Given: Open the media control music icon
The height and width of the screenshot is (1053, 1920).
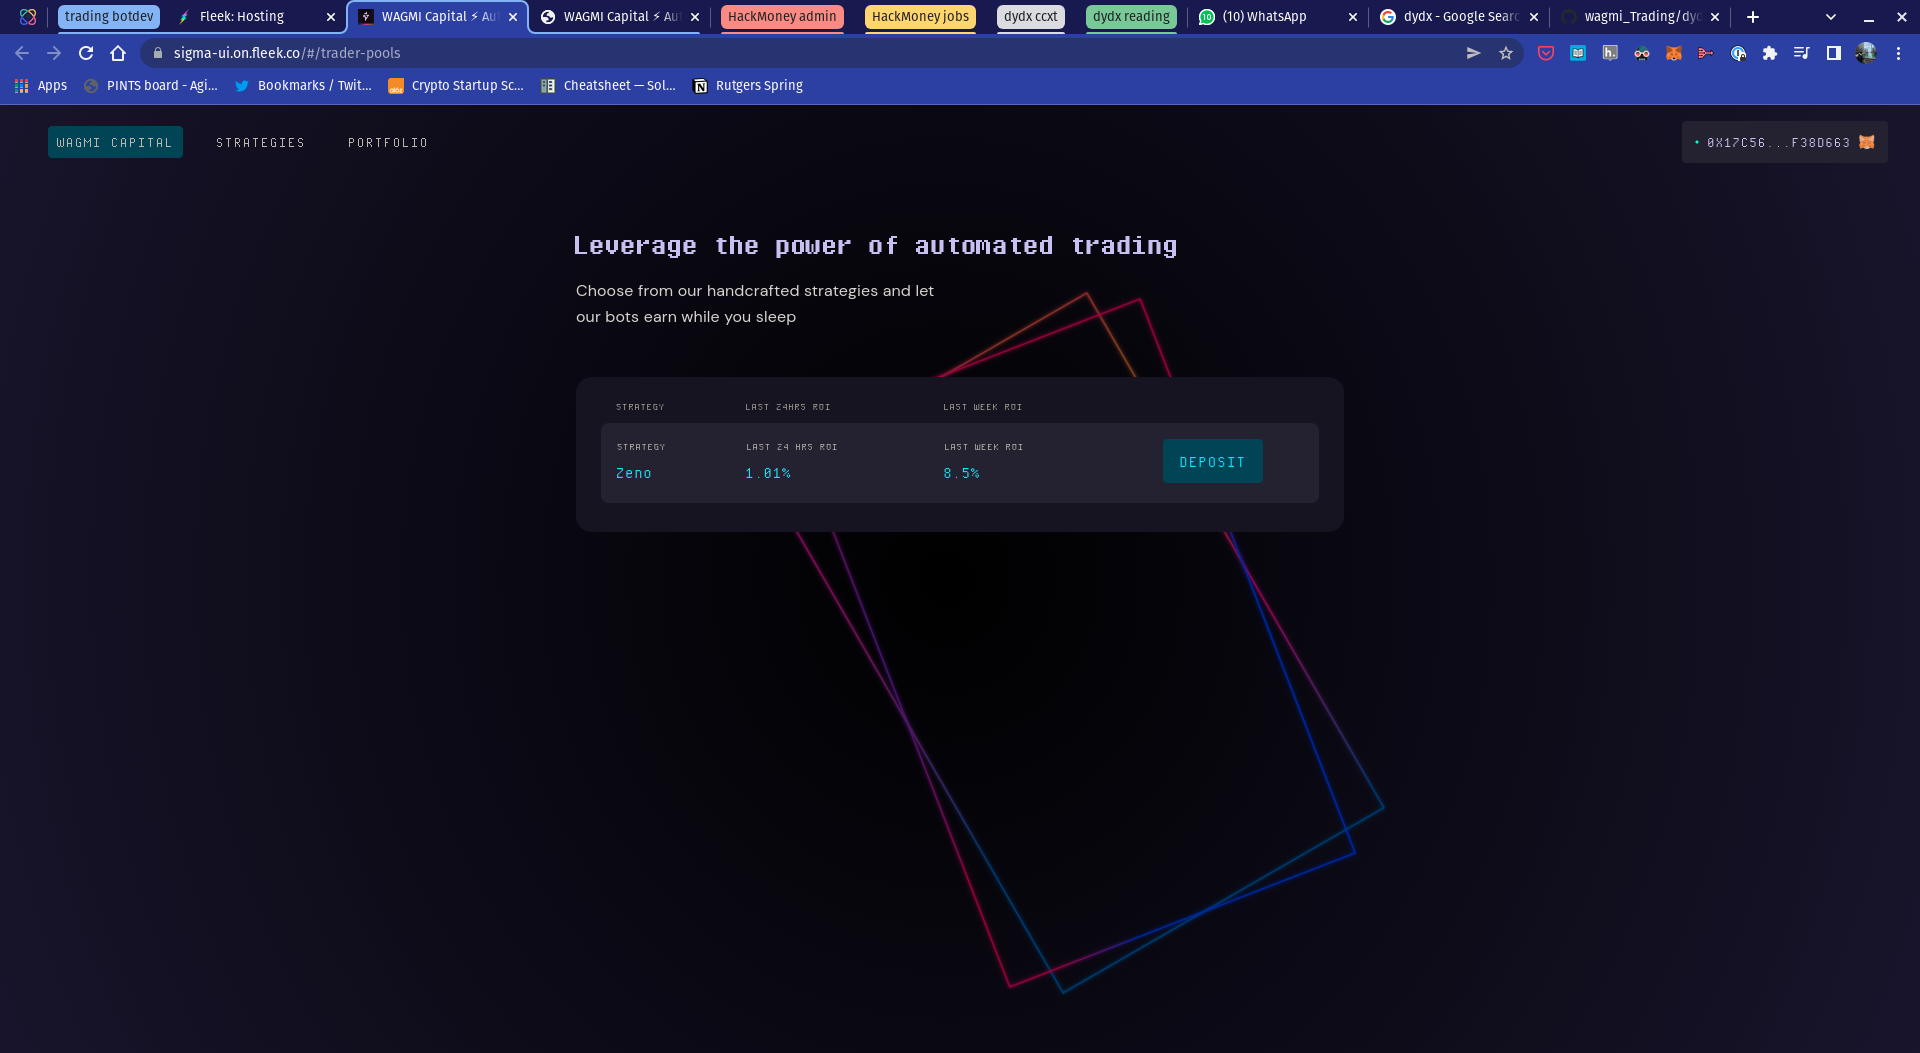Looking at the screenshot, I should tap(1802, 53).
